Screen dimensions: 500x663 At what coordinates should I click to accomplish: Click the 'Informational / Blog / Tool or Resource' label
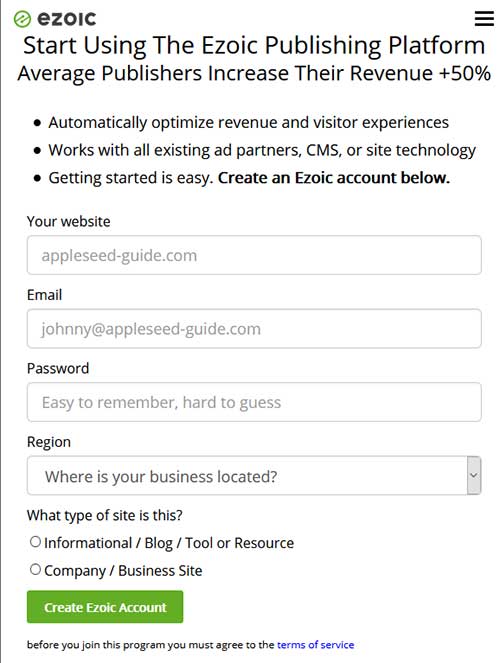(169, 543)
